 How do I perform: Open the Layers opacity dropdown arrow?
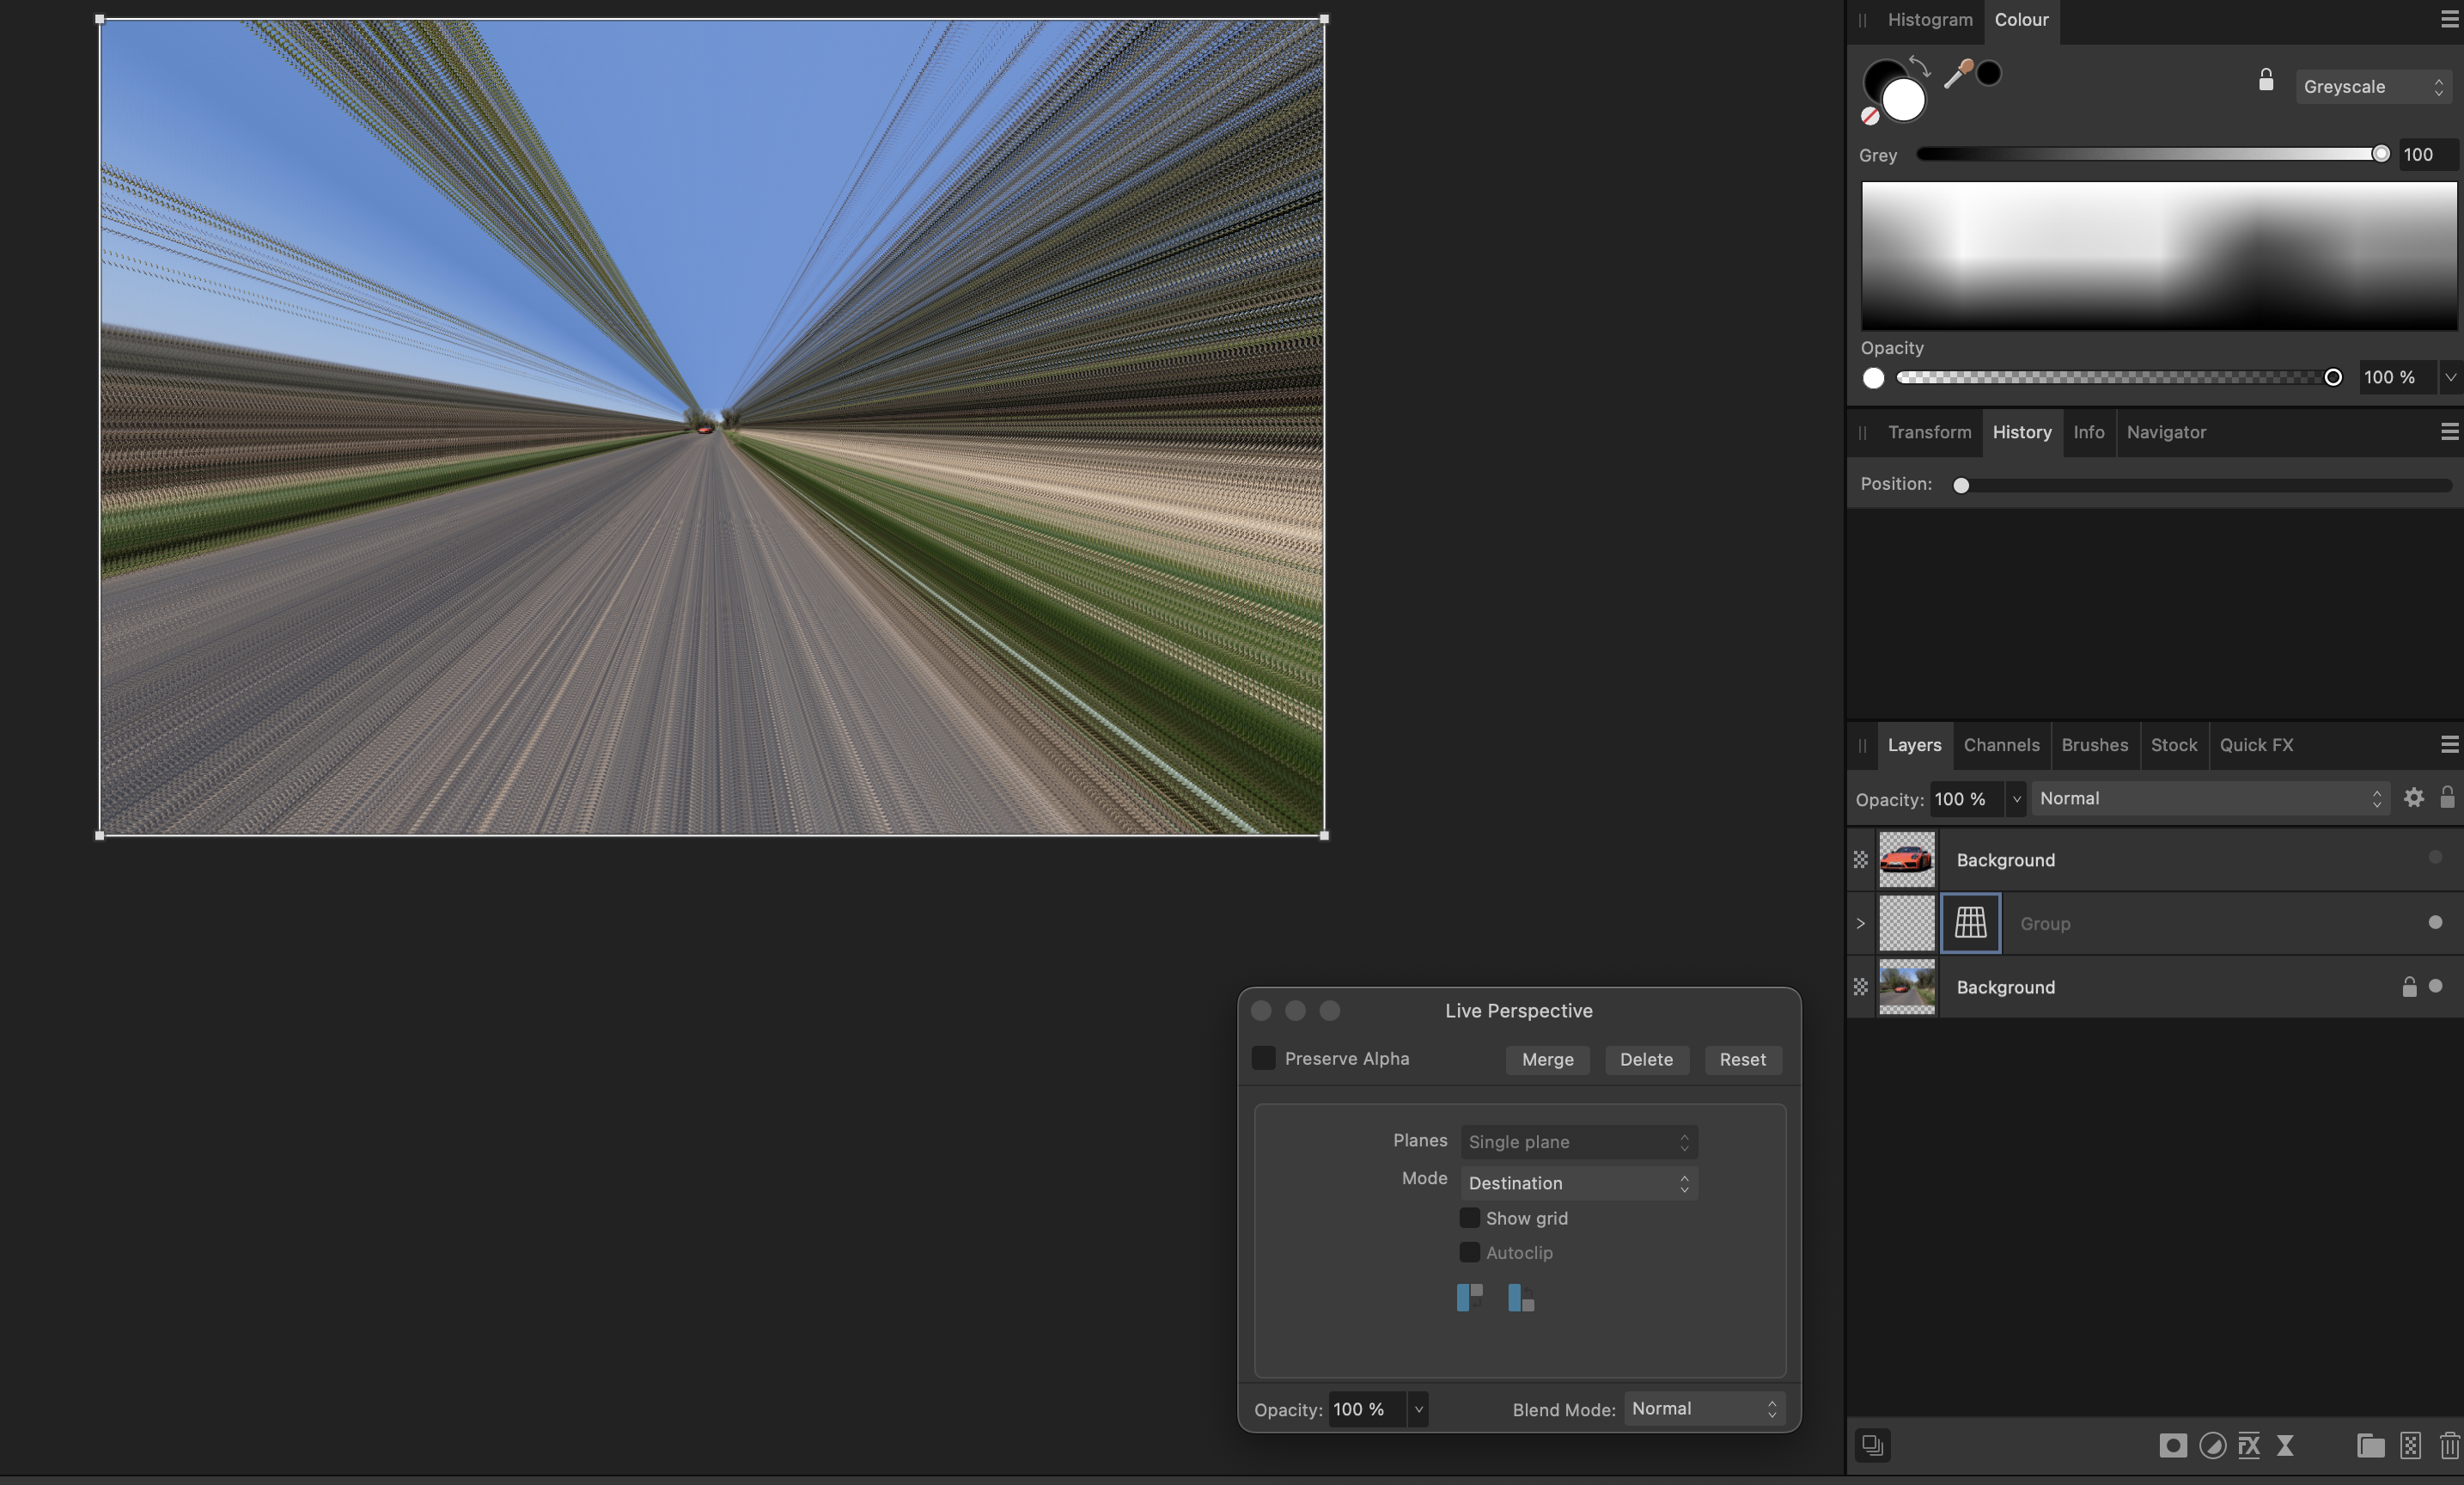point(2016,799)
